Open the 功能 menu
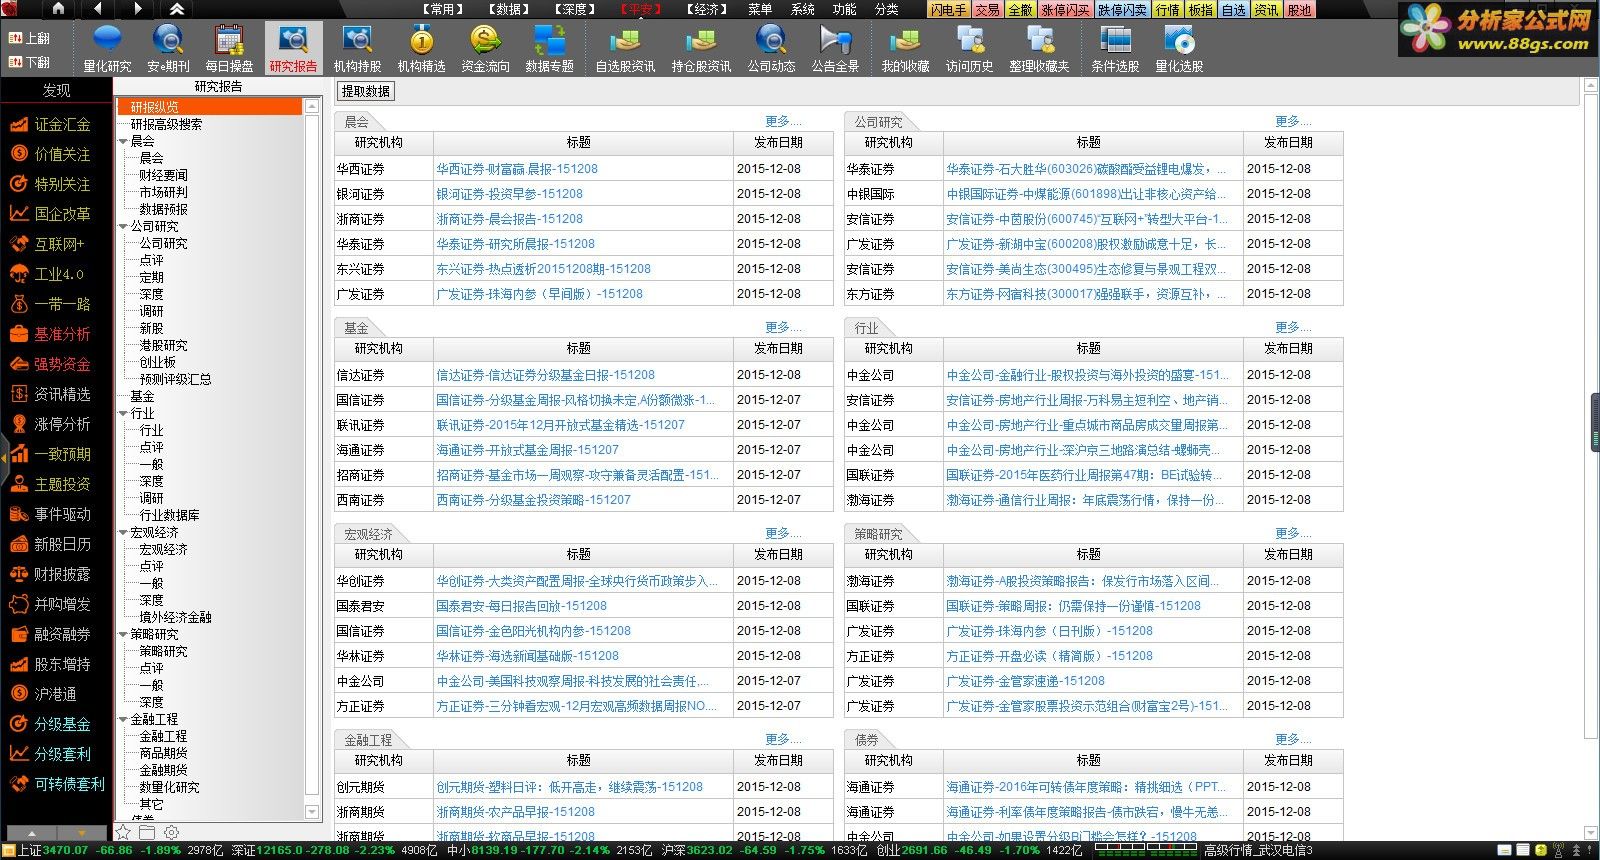 (845, 9)
